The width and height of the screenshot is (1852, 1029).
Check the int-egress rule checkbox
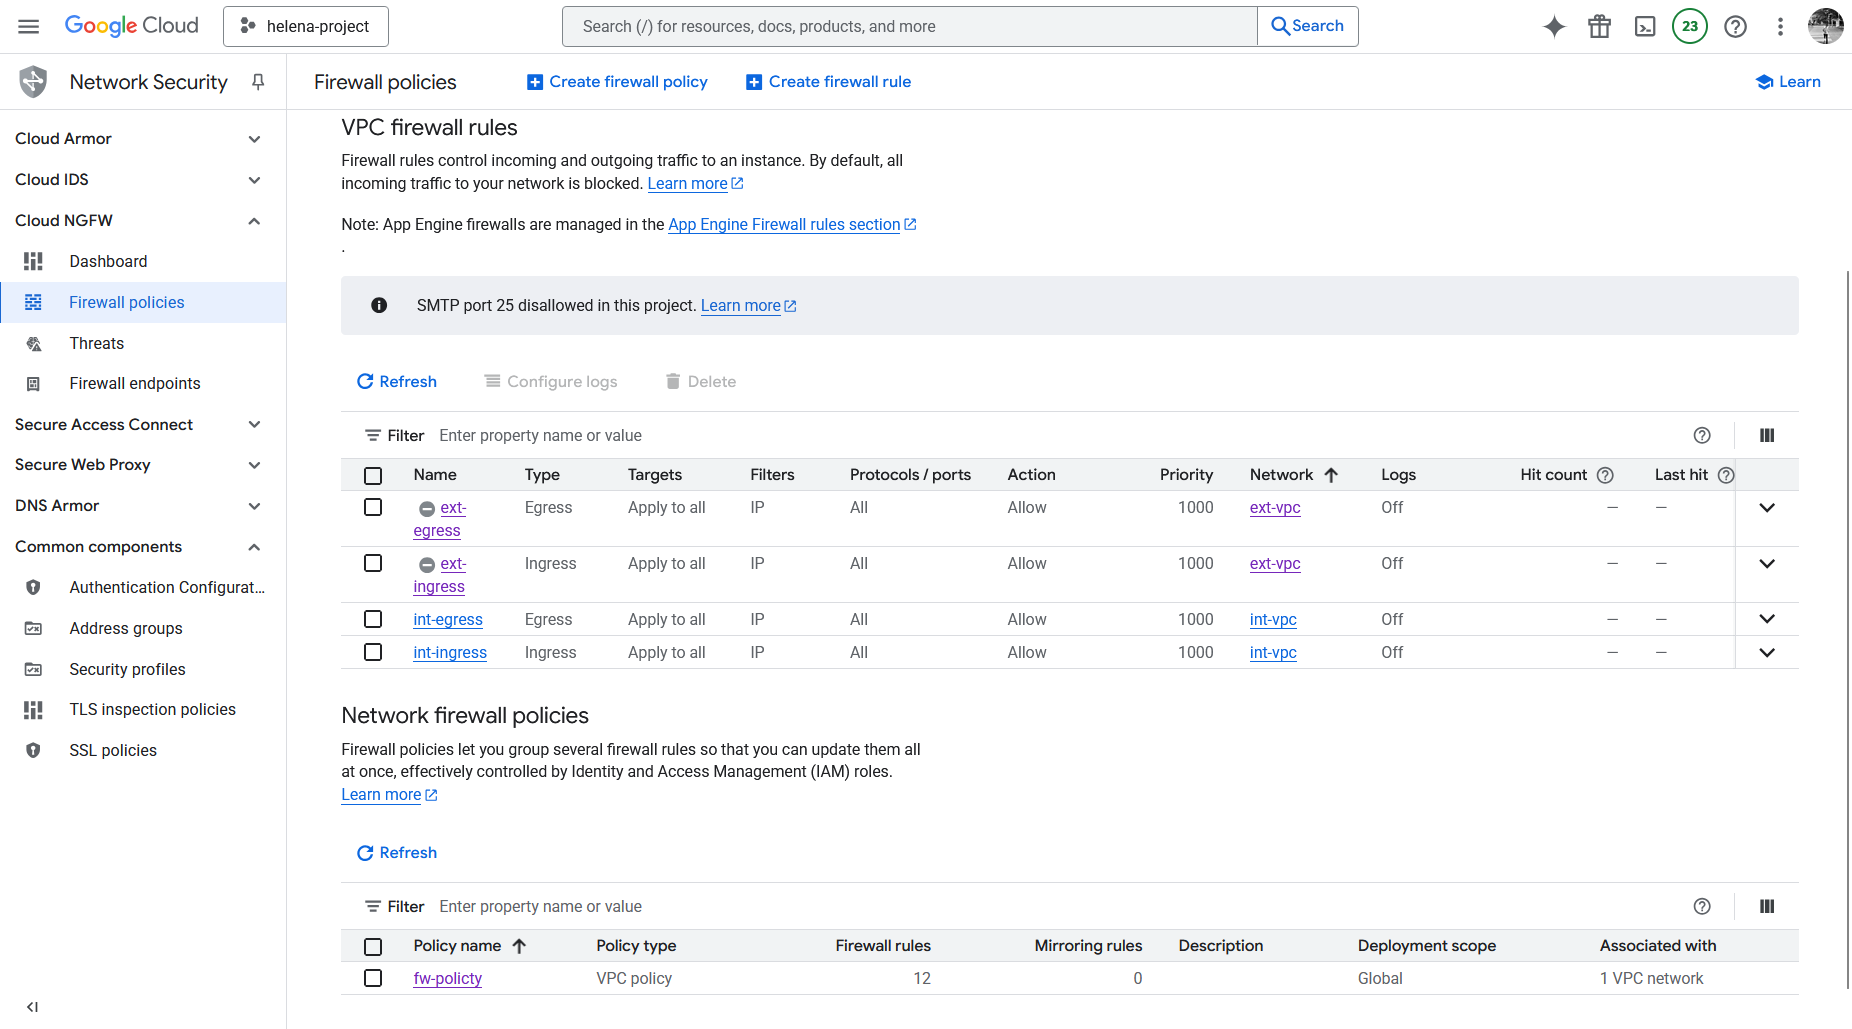point(373,620)
